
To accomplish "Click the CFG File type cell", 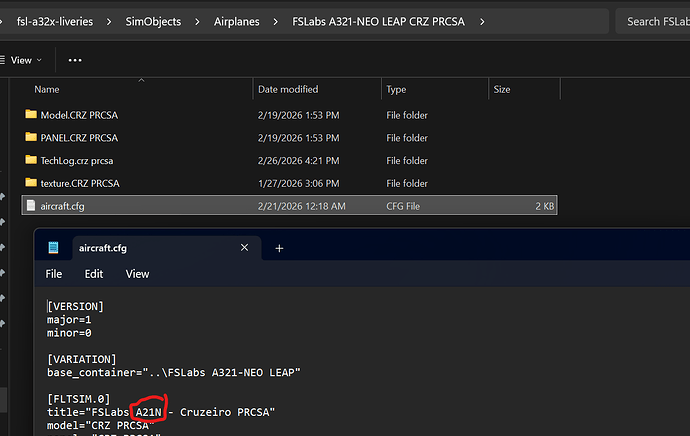I will pos(403,206).
